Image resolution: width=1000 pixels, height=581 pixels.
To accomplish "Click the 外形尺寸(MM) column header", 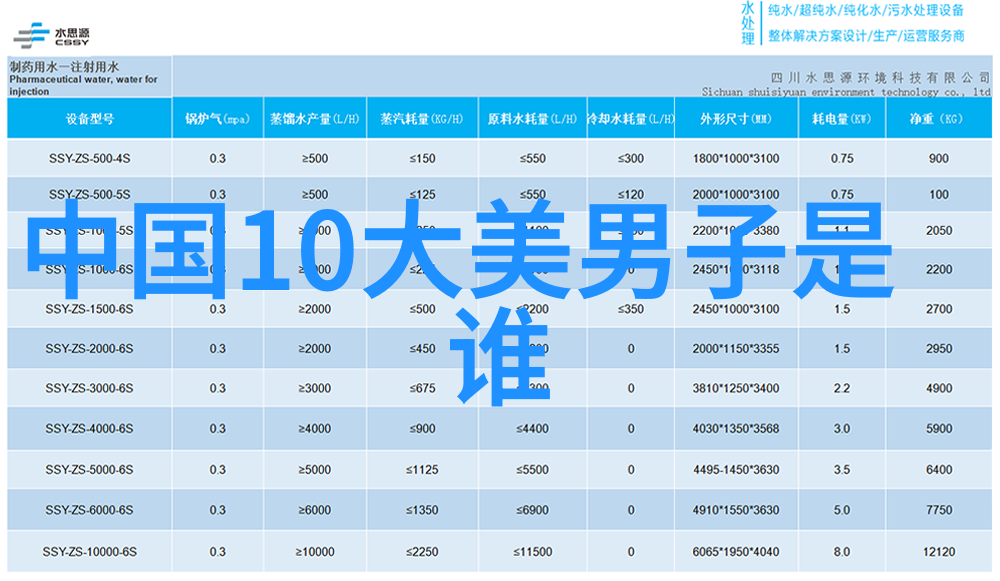I will [x=735, y=119].
